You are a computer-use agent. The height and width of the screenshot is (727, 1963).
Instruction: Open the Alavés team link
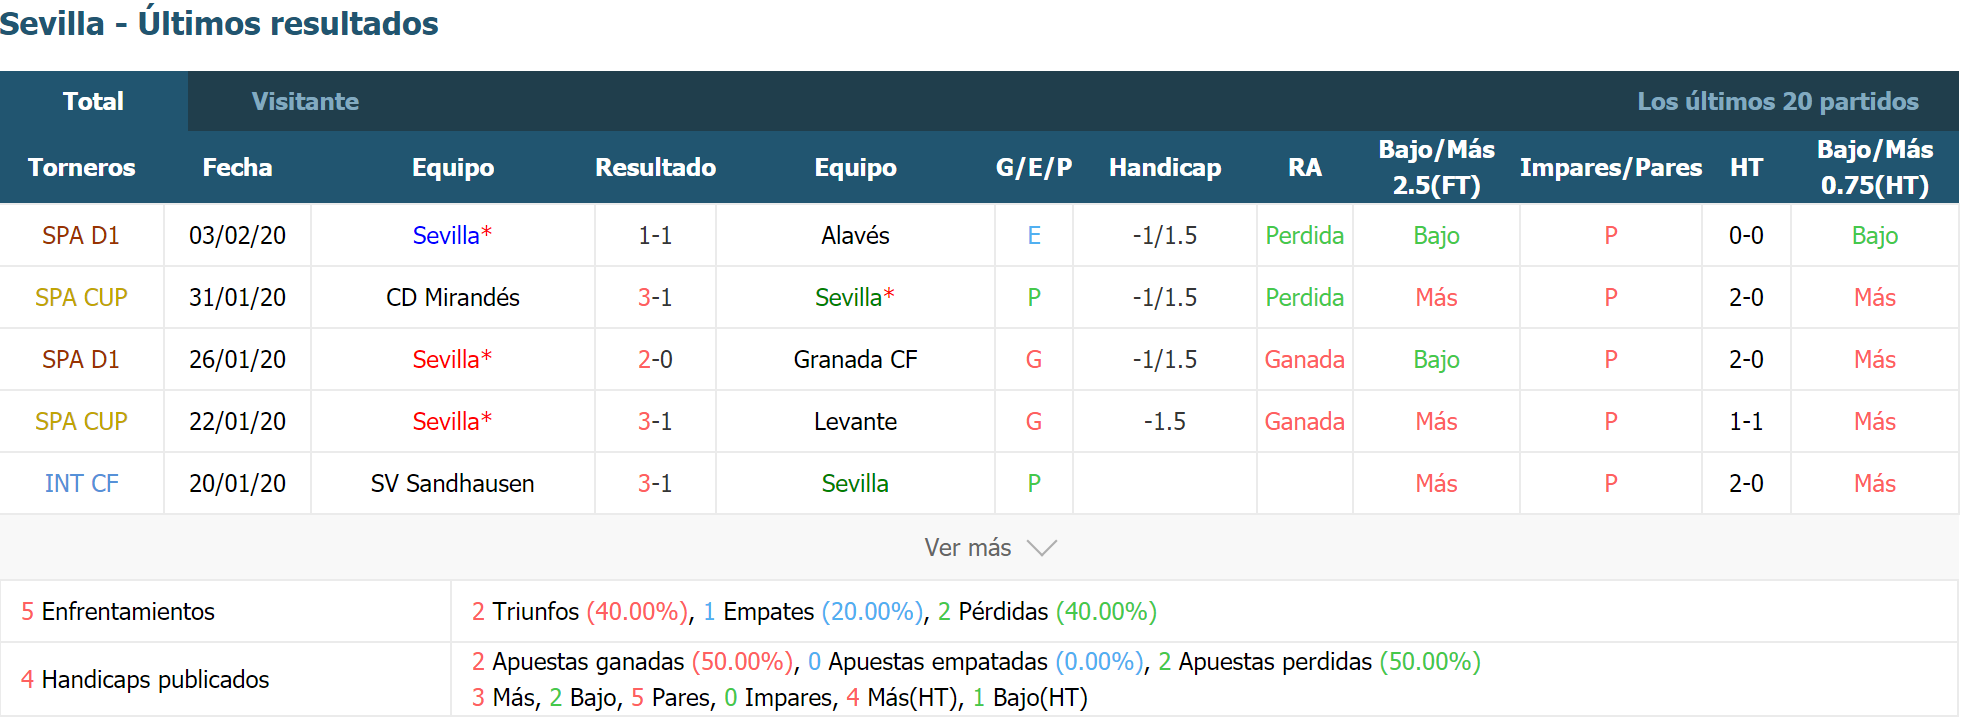pos(855,235)
